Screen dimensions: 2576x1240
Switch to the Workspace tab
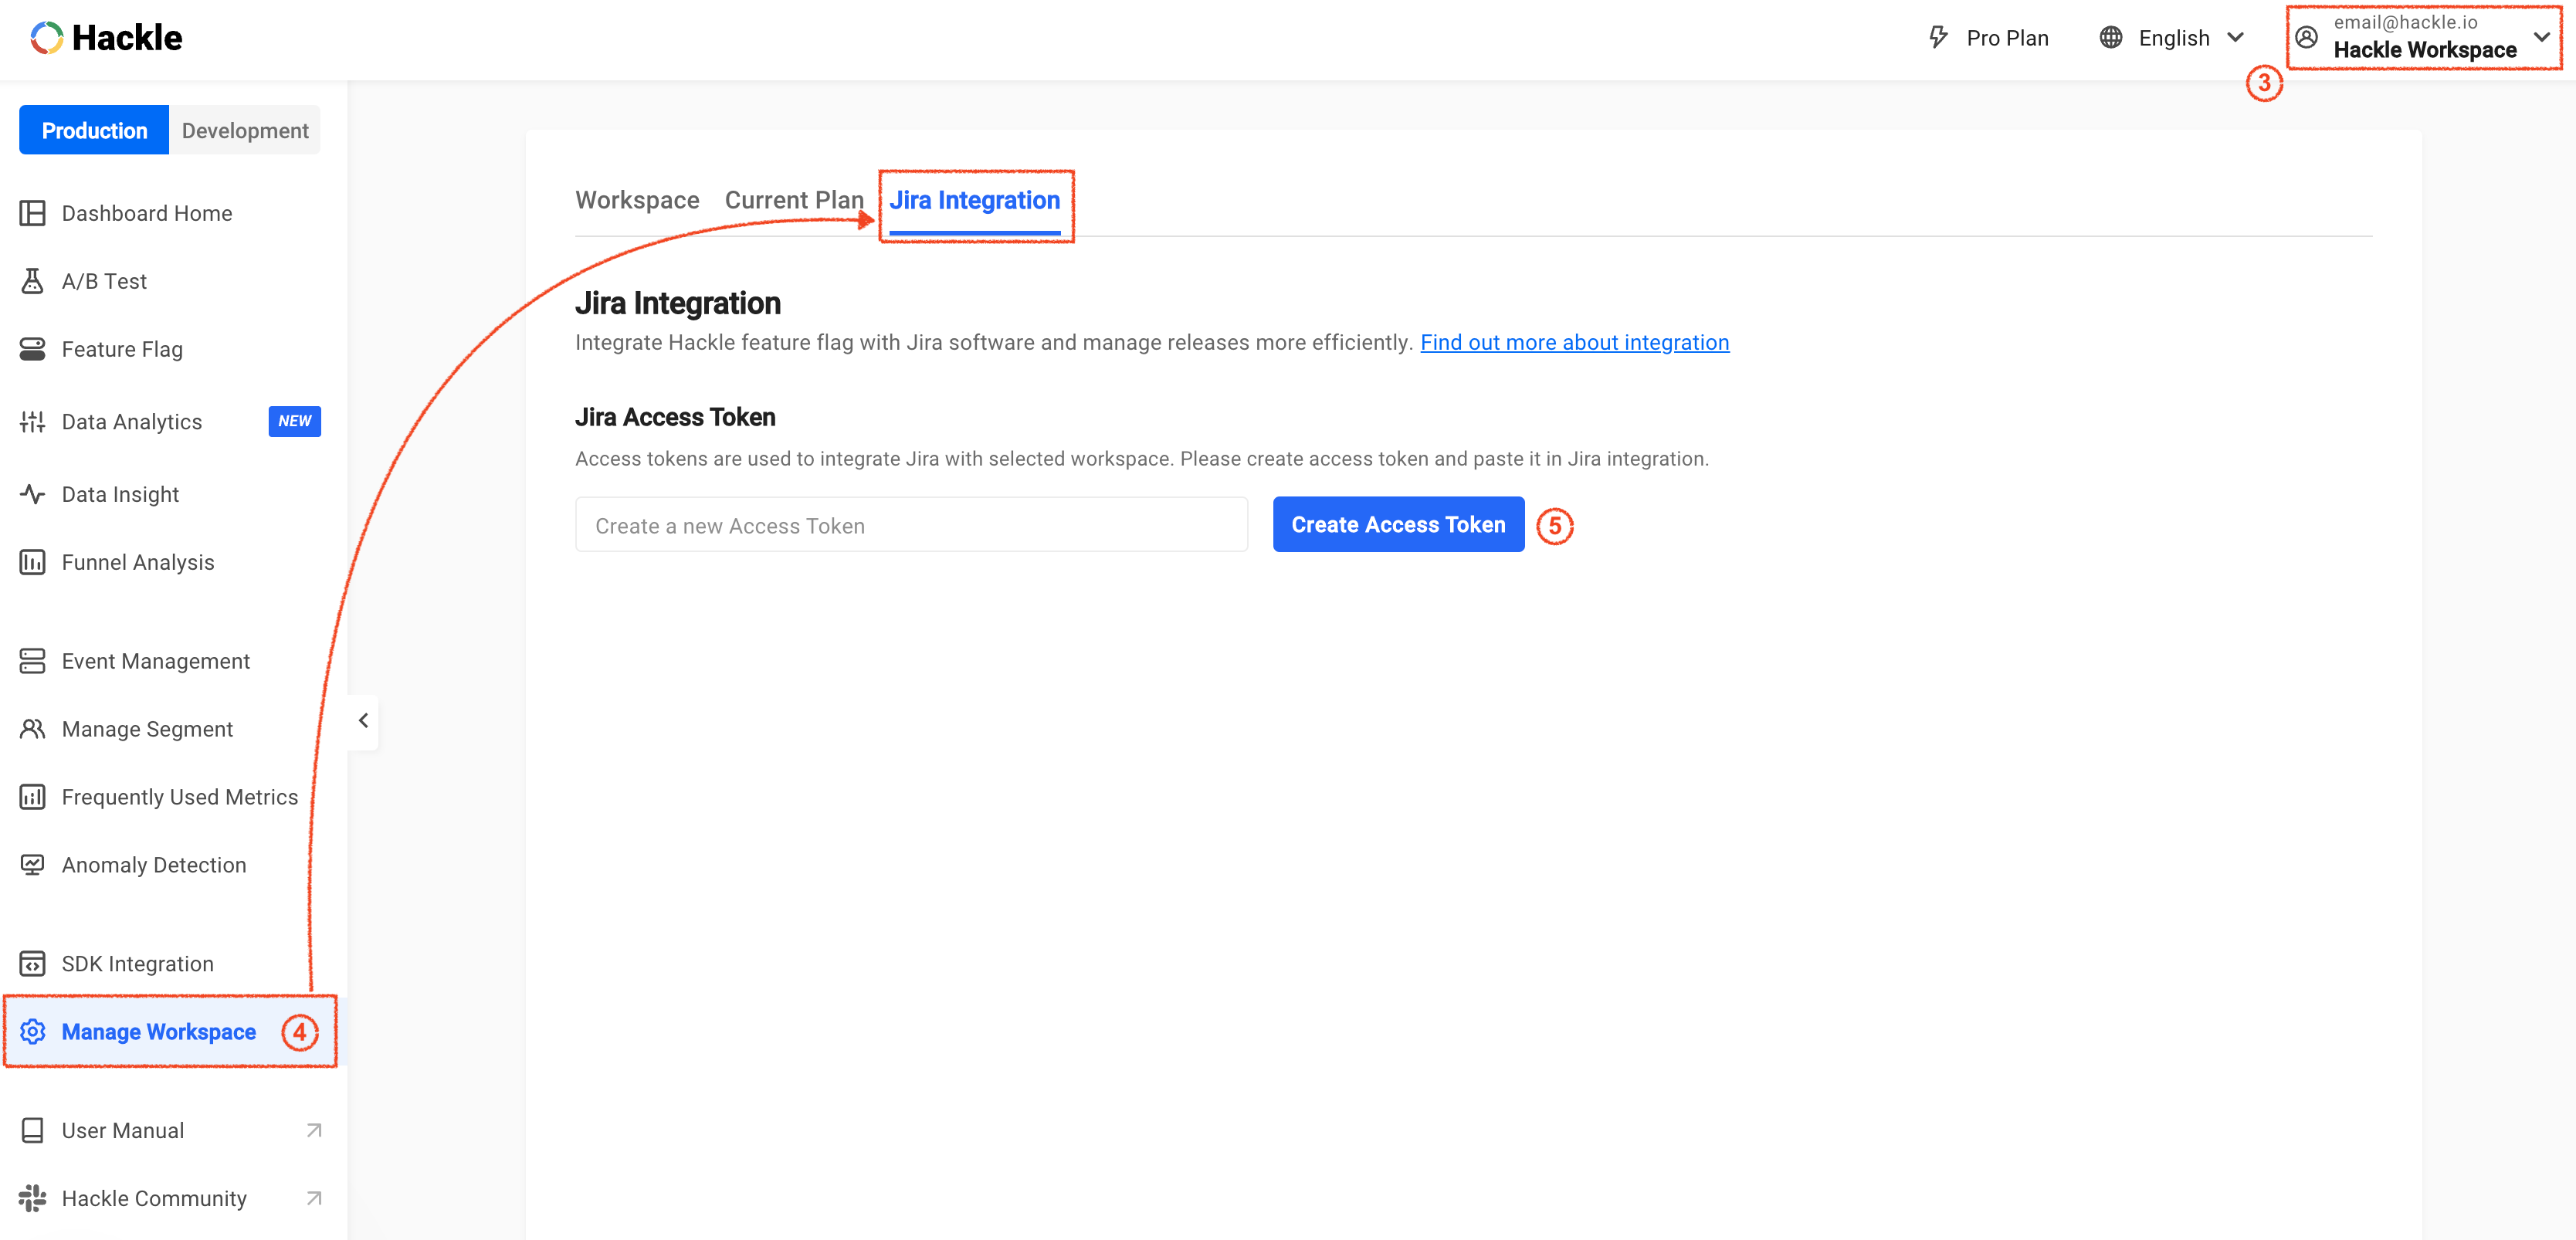pos(637,200)
